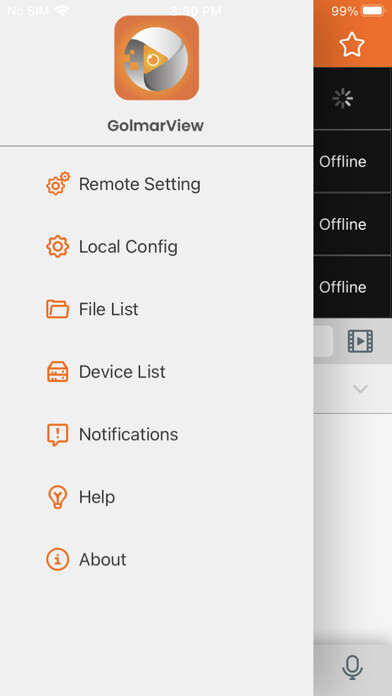Select the middle Offline camera channel
The image size is (392, 696).
[x=352, y=224]
